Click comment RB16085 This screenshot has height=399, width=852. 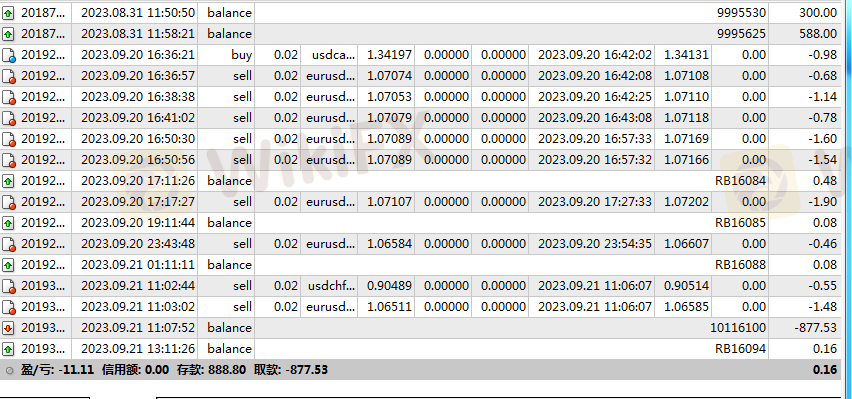point(740,223)
